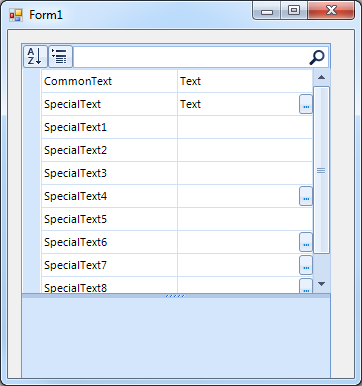The width and height of the screenshot is (362, 386).
Task: Open the SpecialText7 ellipsis editor button
Action: click(x=306, y=265)
